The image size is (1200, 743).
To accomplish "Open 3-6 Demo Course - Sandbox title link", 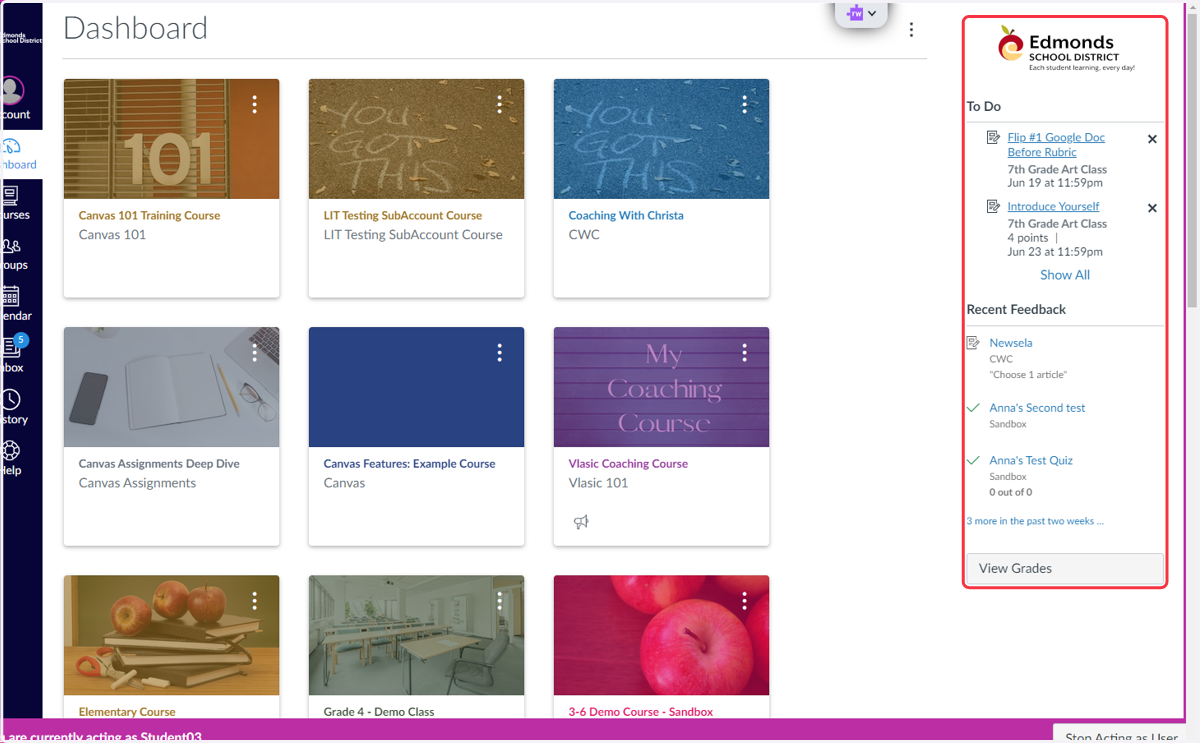I will [x=641, y=712].
